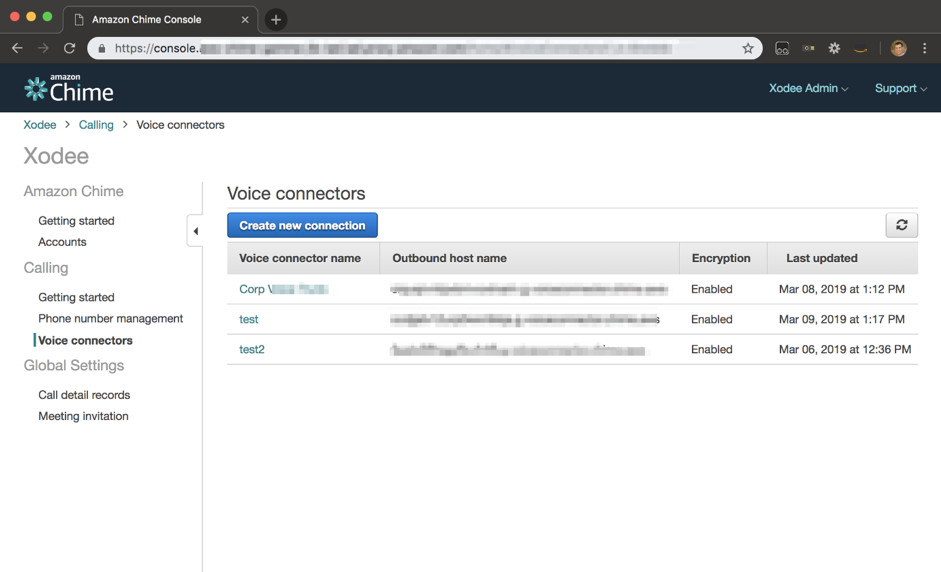Click Enabled in the test2 row

tap(712, 349)
